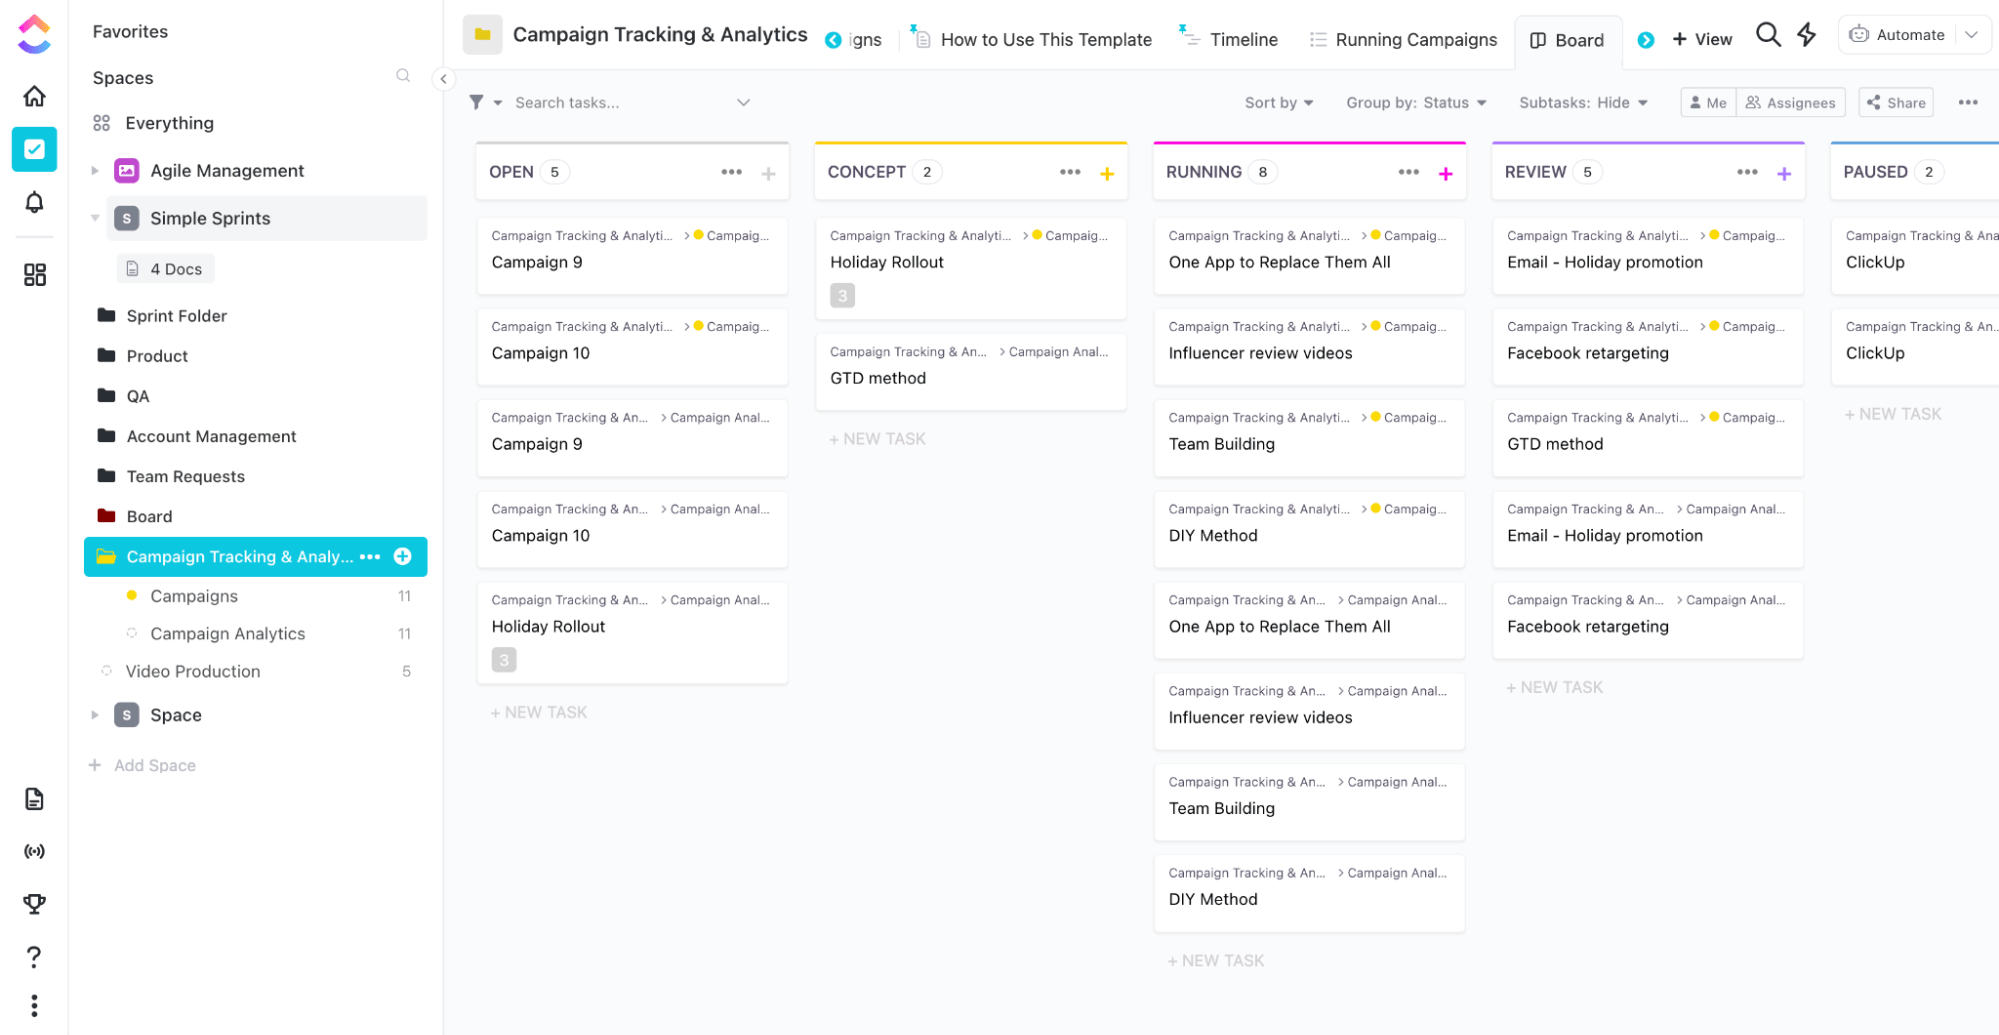Viewport: 1999px width, 1035px height.
Task: Expand the Agile Management space
Action: pyautogui.click(x=95, y=171)
